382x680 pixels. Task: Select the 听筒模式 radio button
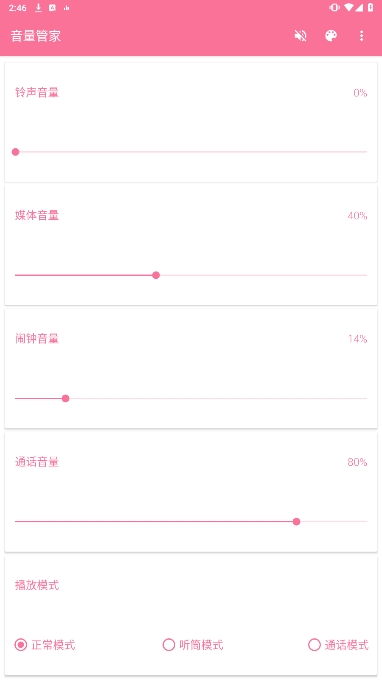tap(169, 645)
